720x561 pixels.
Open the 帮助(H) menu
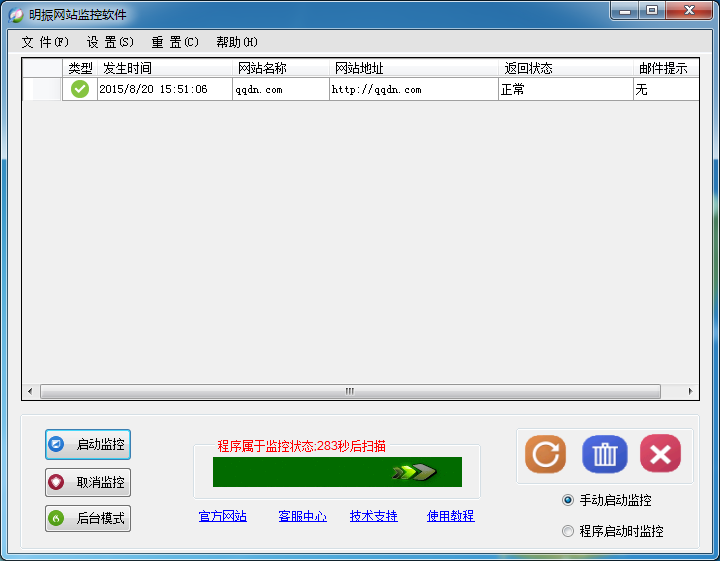(237, 42)
